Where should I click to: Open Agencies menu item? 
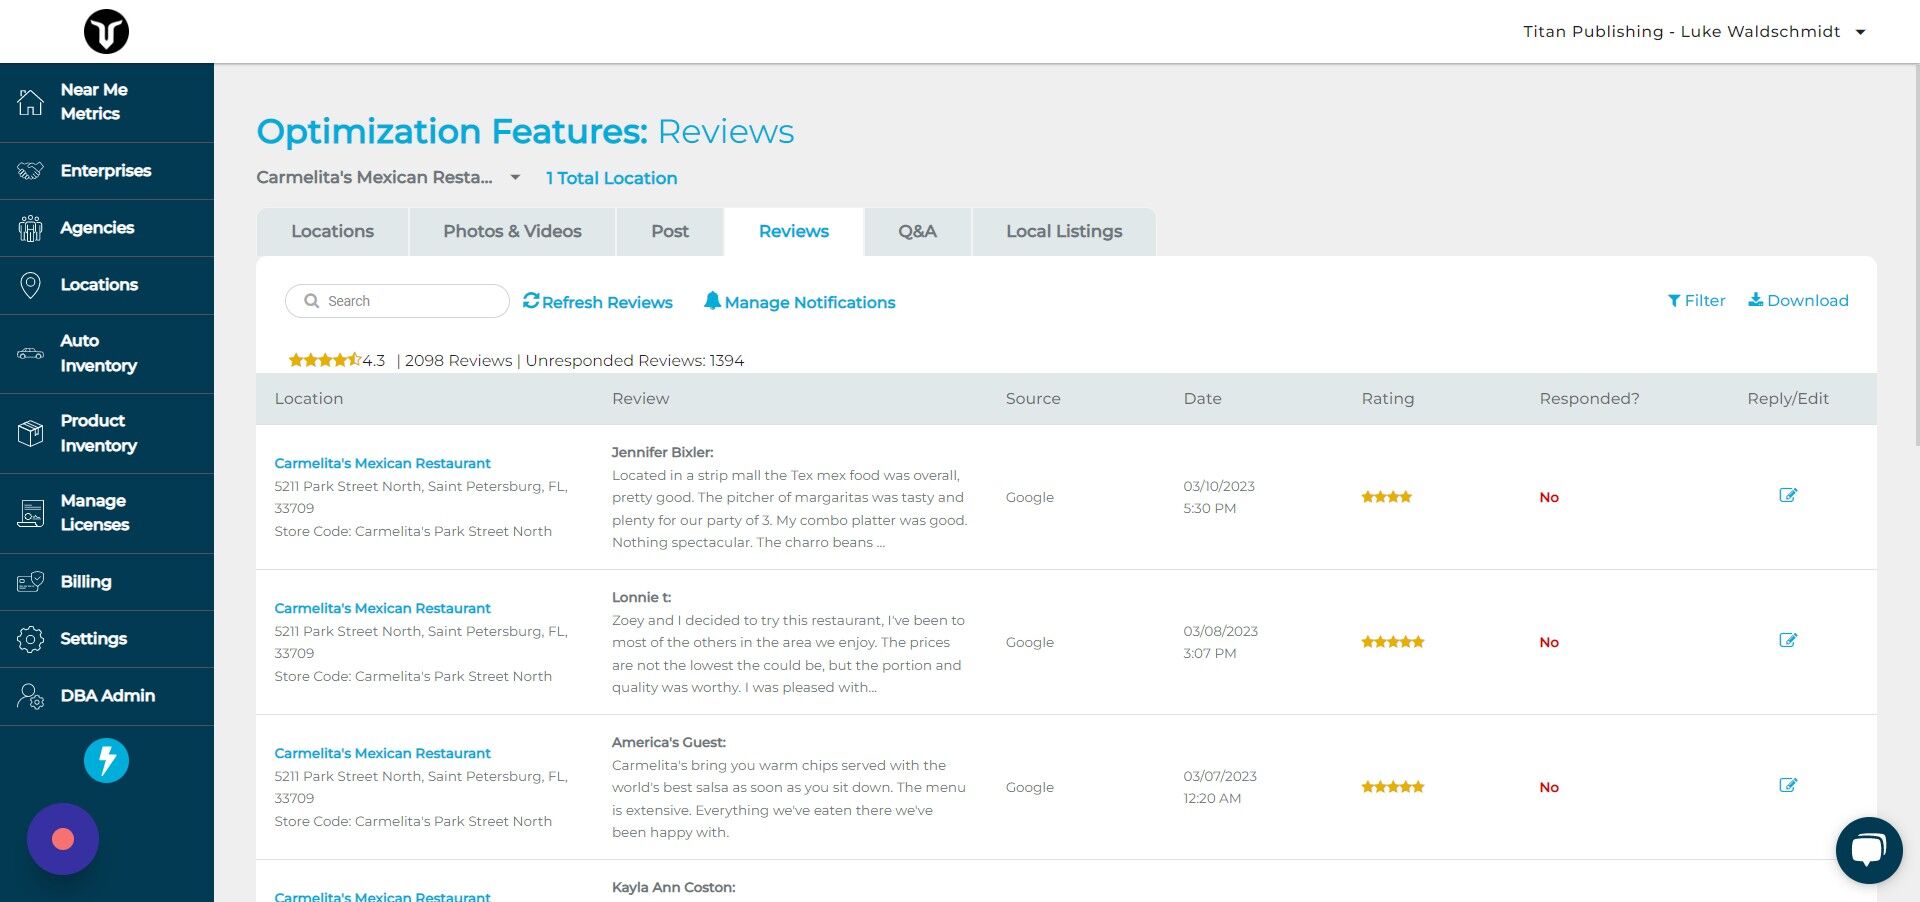(x=107, y=228)
